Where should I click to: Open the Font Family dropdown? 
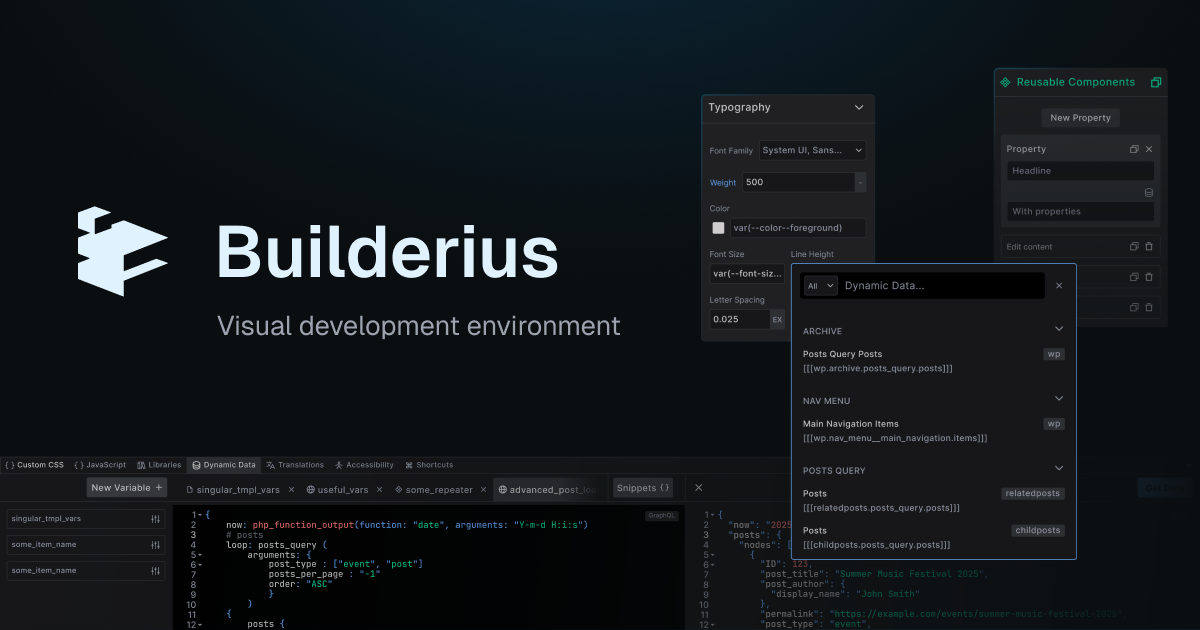point(812,150)
